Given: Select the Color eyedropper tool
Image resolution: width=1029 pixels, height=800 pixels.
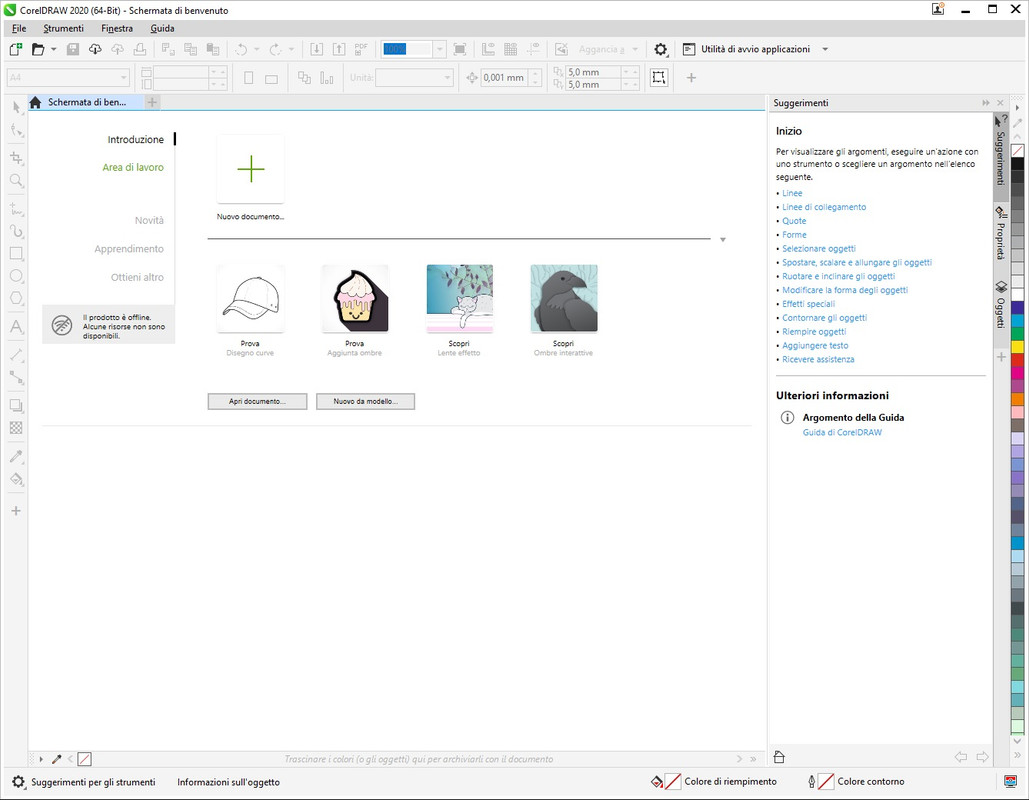Looking at the screenshot, I should (16, 456).
